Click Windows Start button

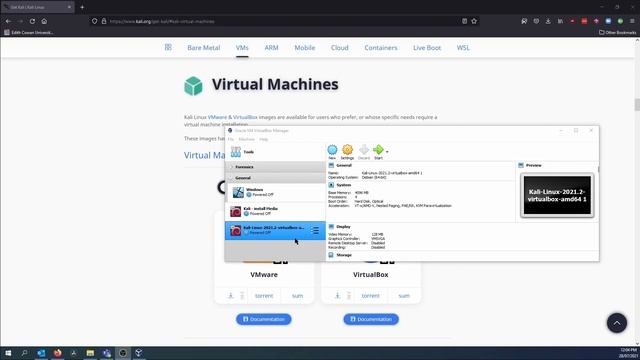8,353
